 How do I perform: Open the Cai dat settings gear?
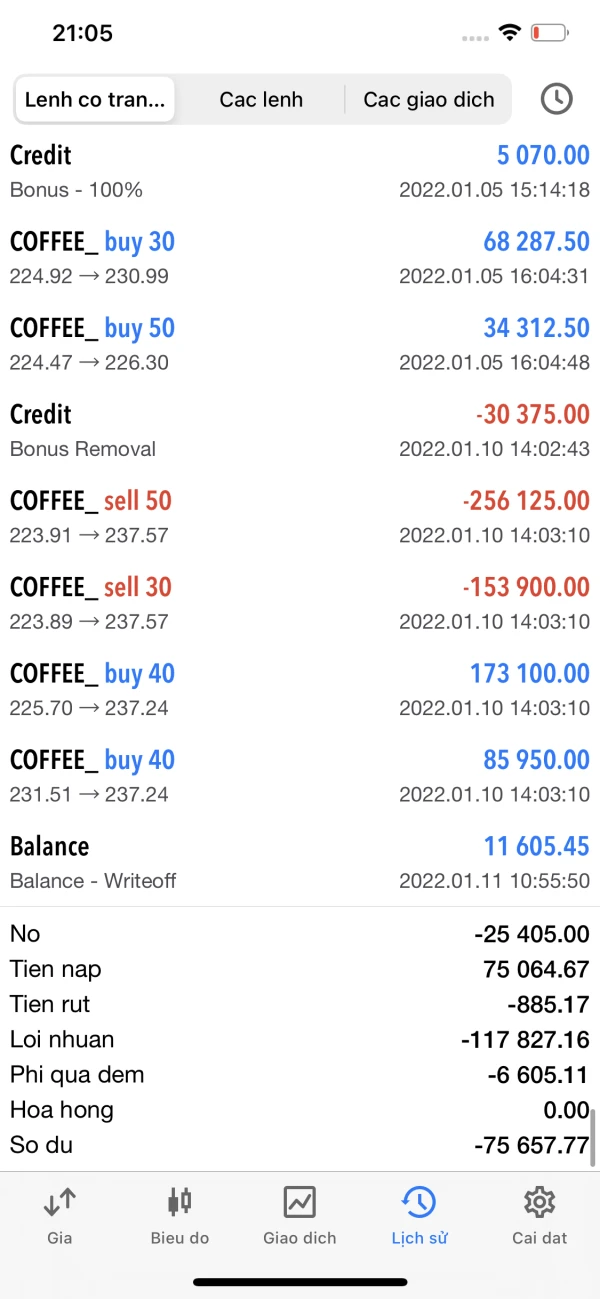click(539, 1203)
